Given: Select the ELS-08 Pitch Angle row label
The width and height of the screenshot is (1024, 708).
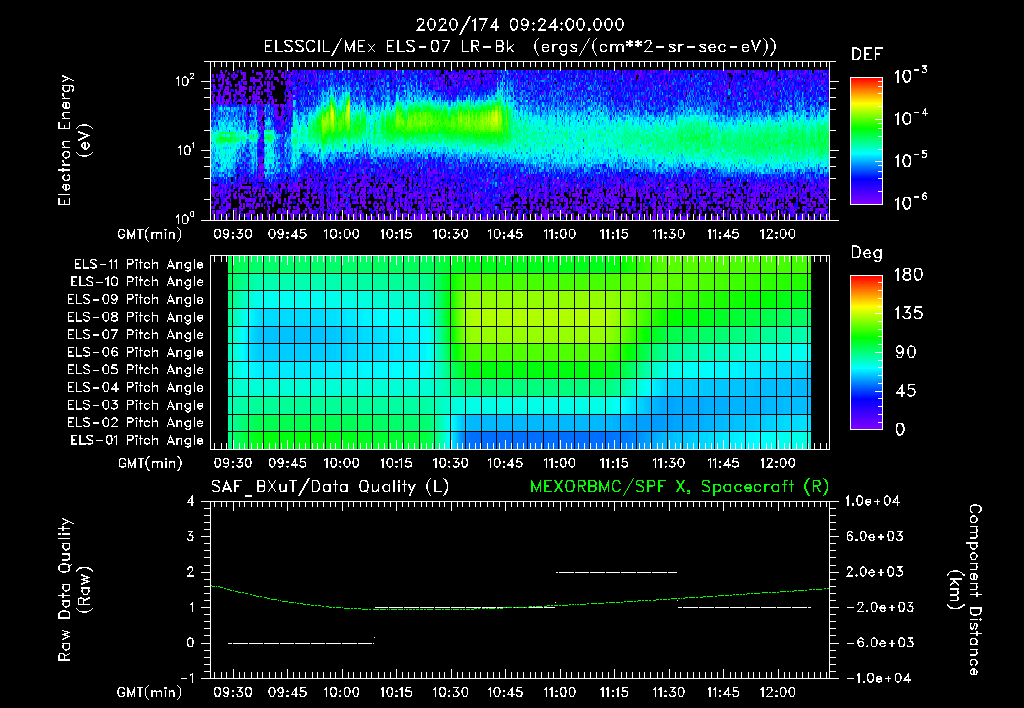Looking at the screenshot, I should [136, 317].
